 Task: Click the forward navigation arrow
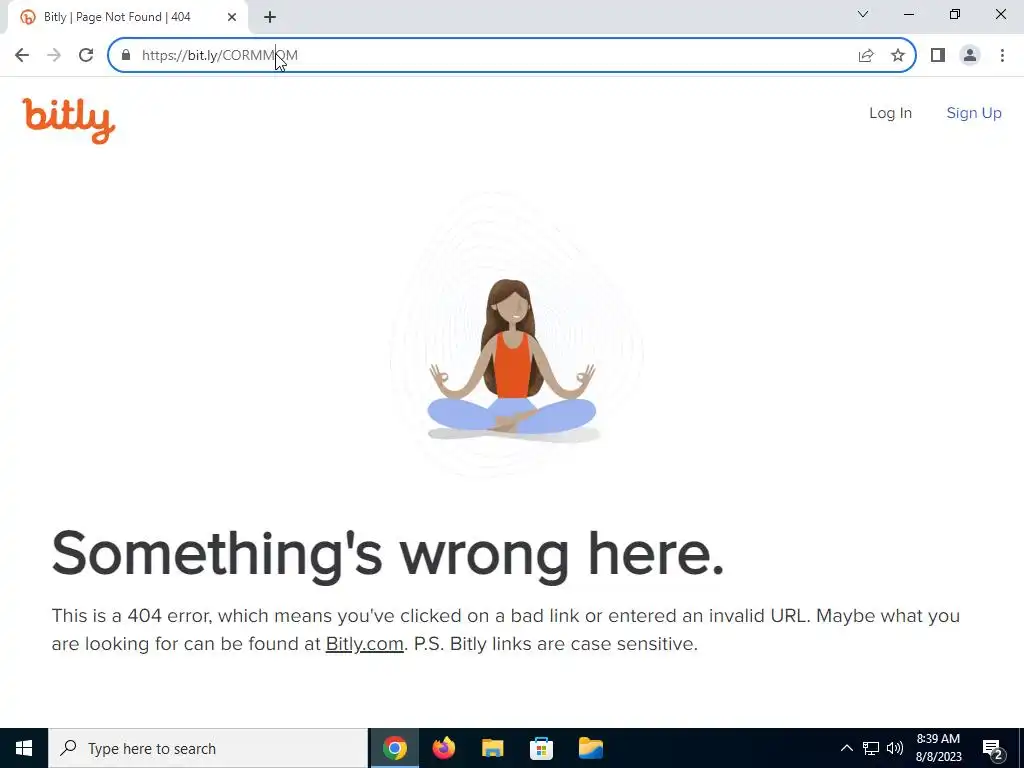click(54, 56)
